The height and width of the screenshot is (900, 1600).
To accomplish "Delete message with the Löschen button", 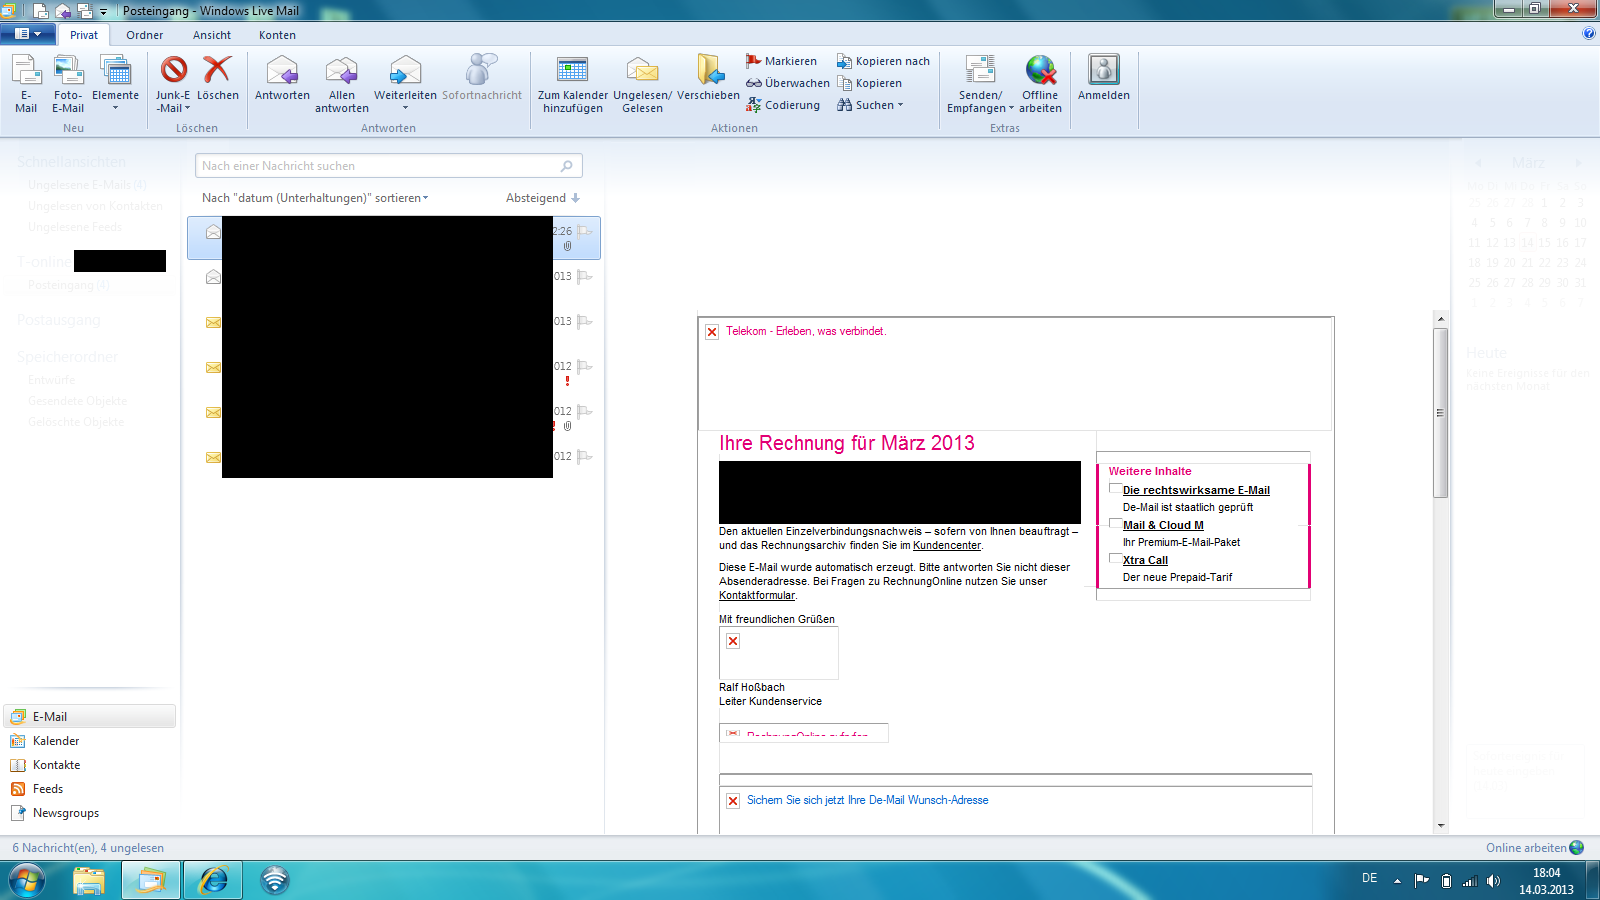I will click(217, 78).
